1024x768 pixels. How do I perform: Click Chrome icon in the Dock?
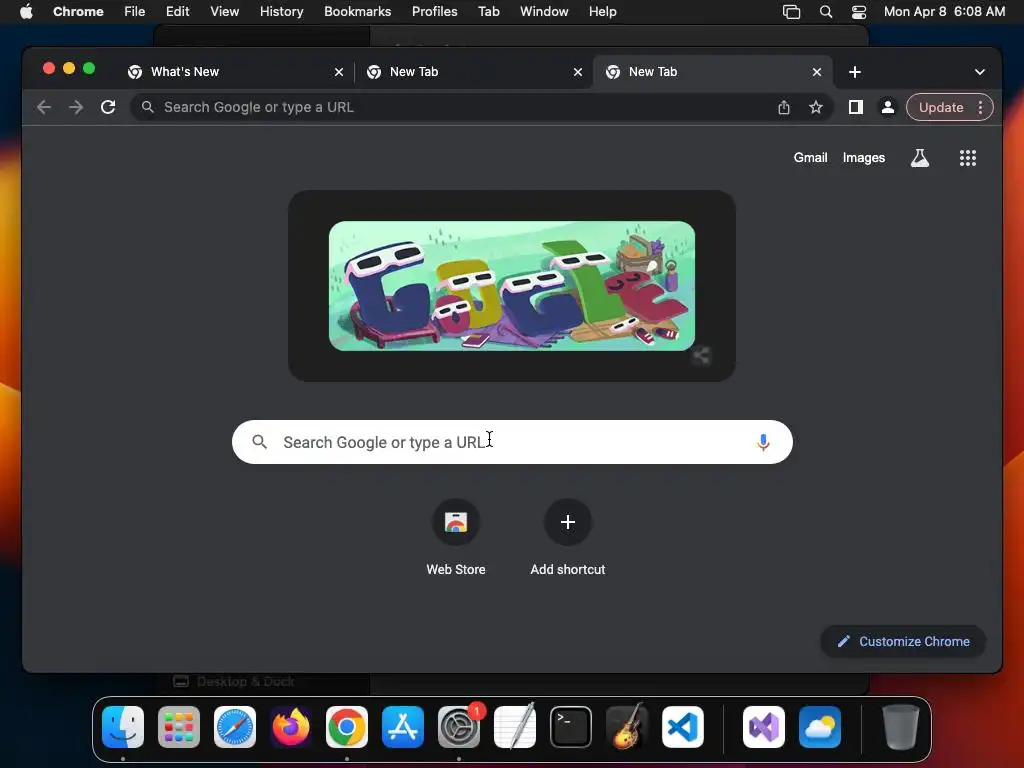click(347, 727)
